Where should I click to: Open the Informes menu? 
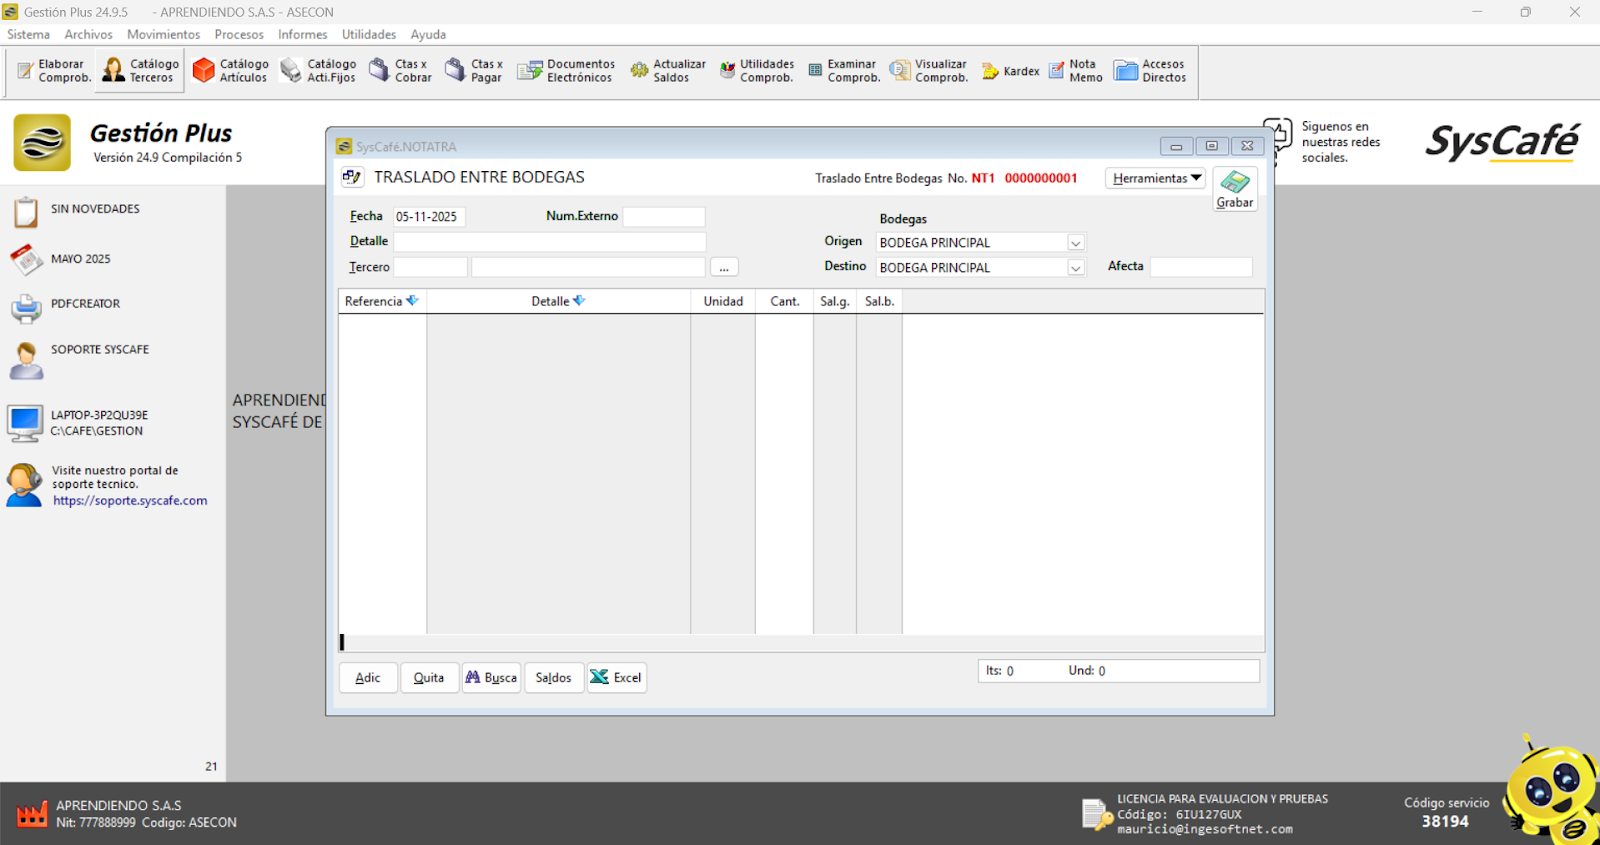[x=302, y=34]
